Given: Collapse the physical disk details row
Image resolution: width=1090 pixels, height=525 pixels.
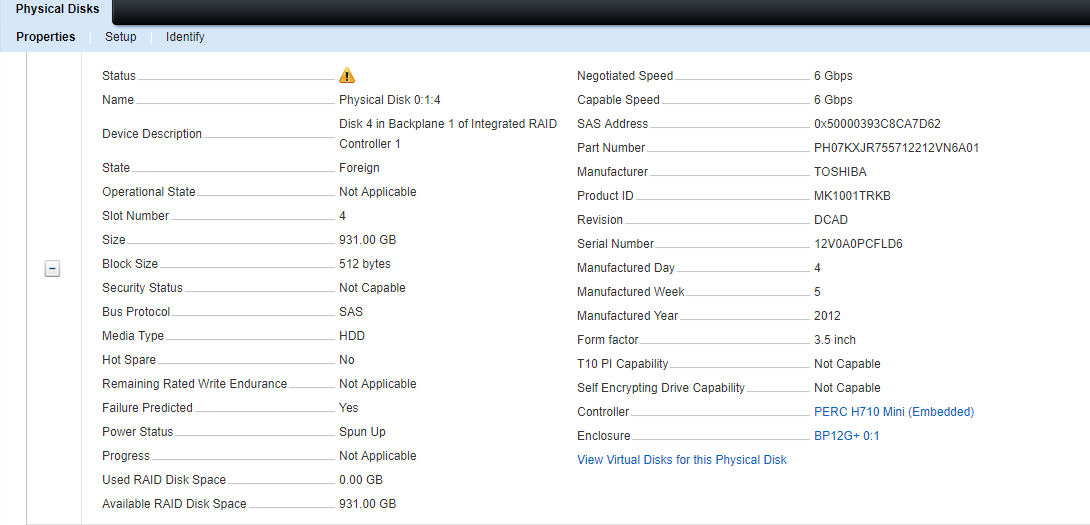Looking at the screenshot, I should [x=52, y=269].
